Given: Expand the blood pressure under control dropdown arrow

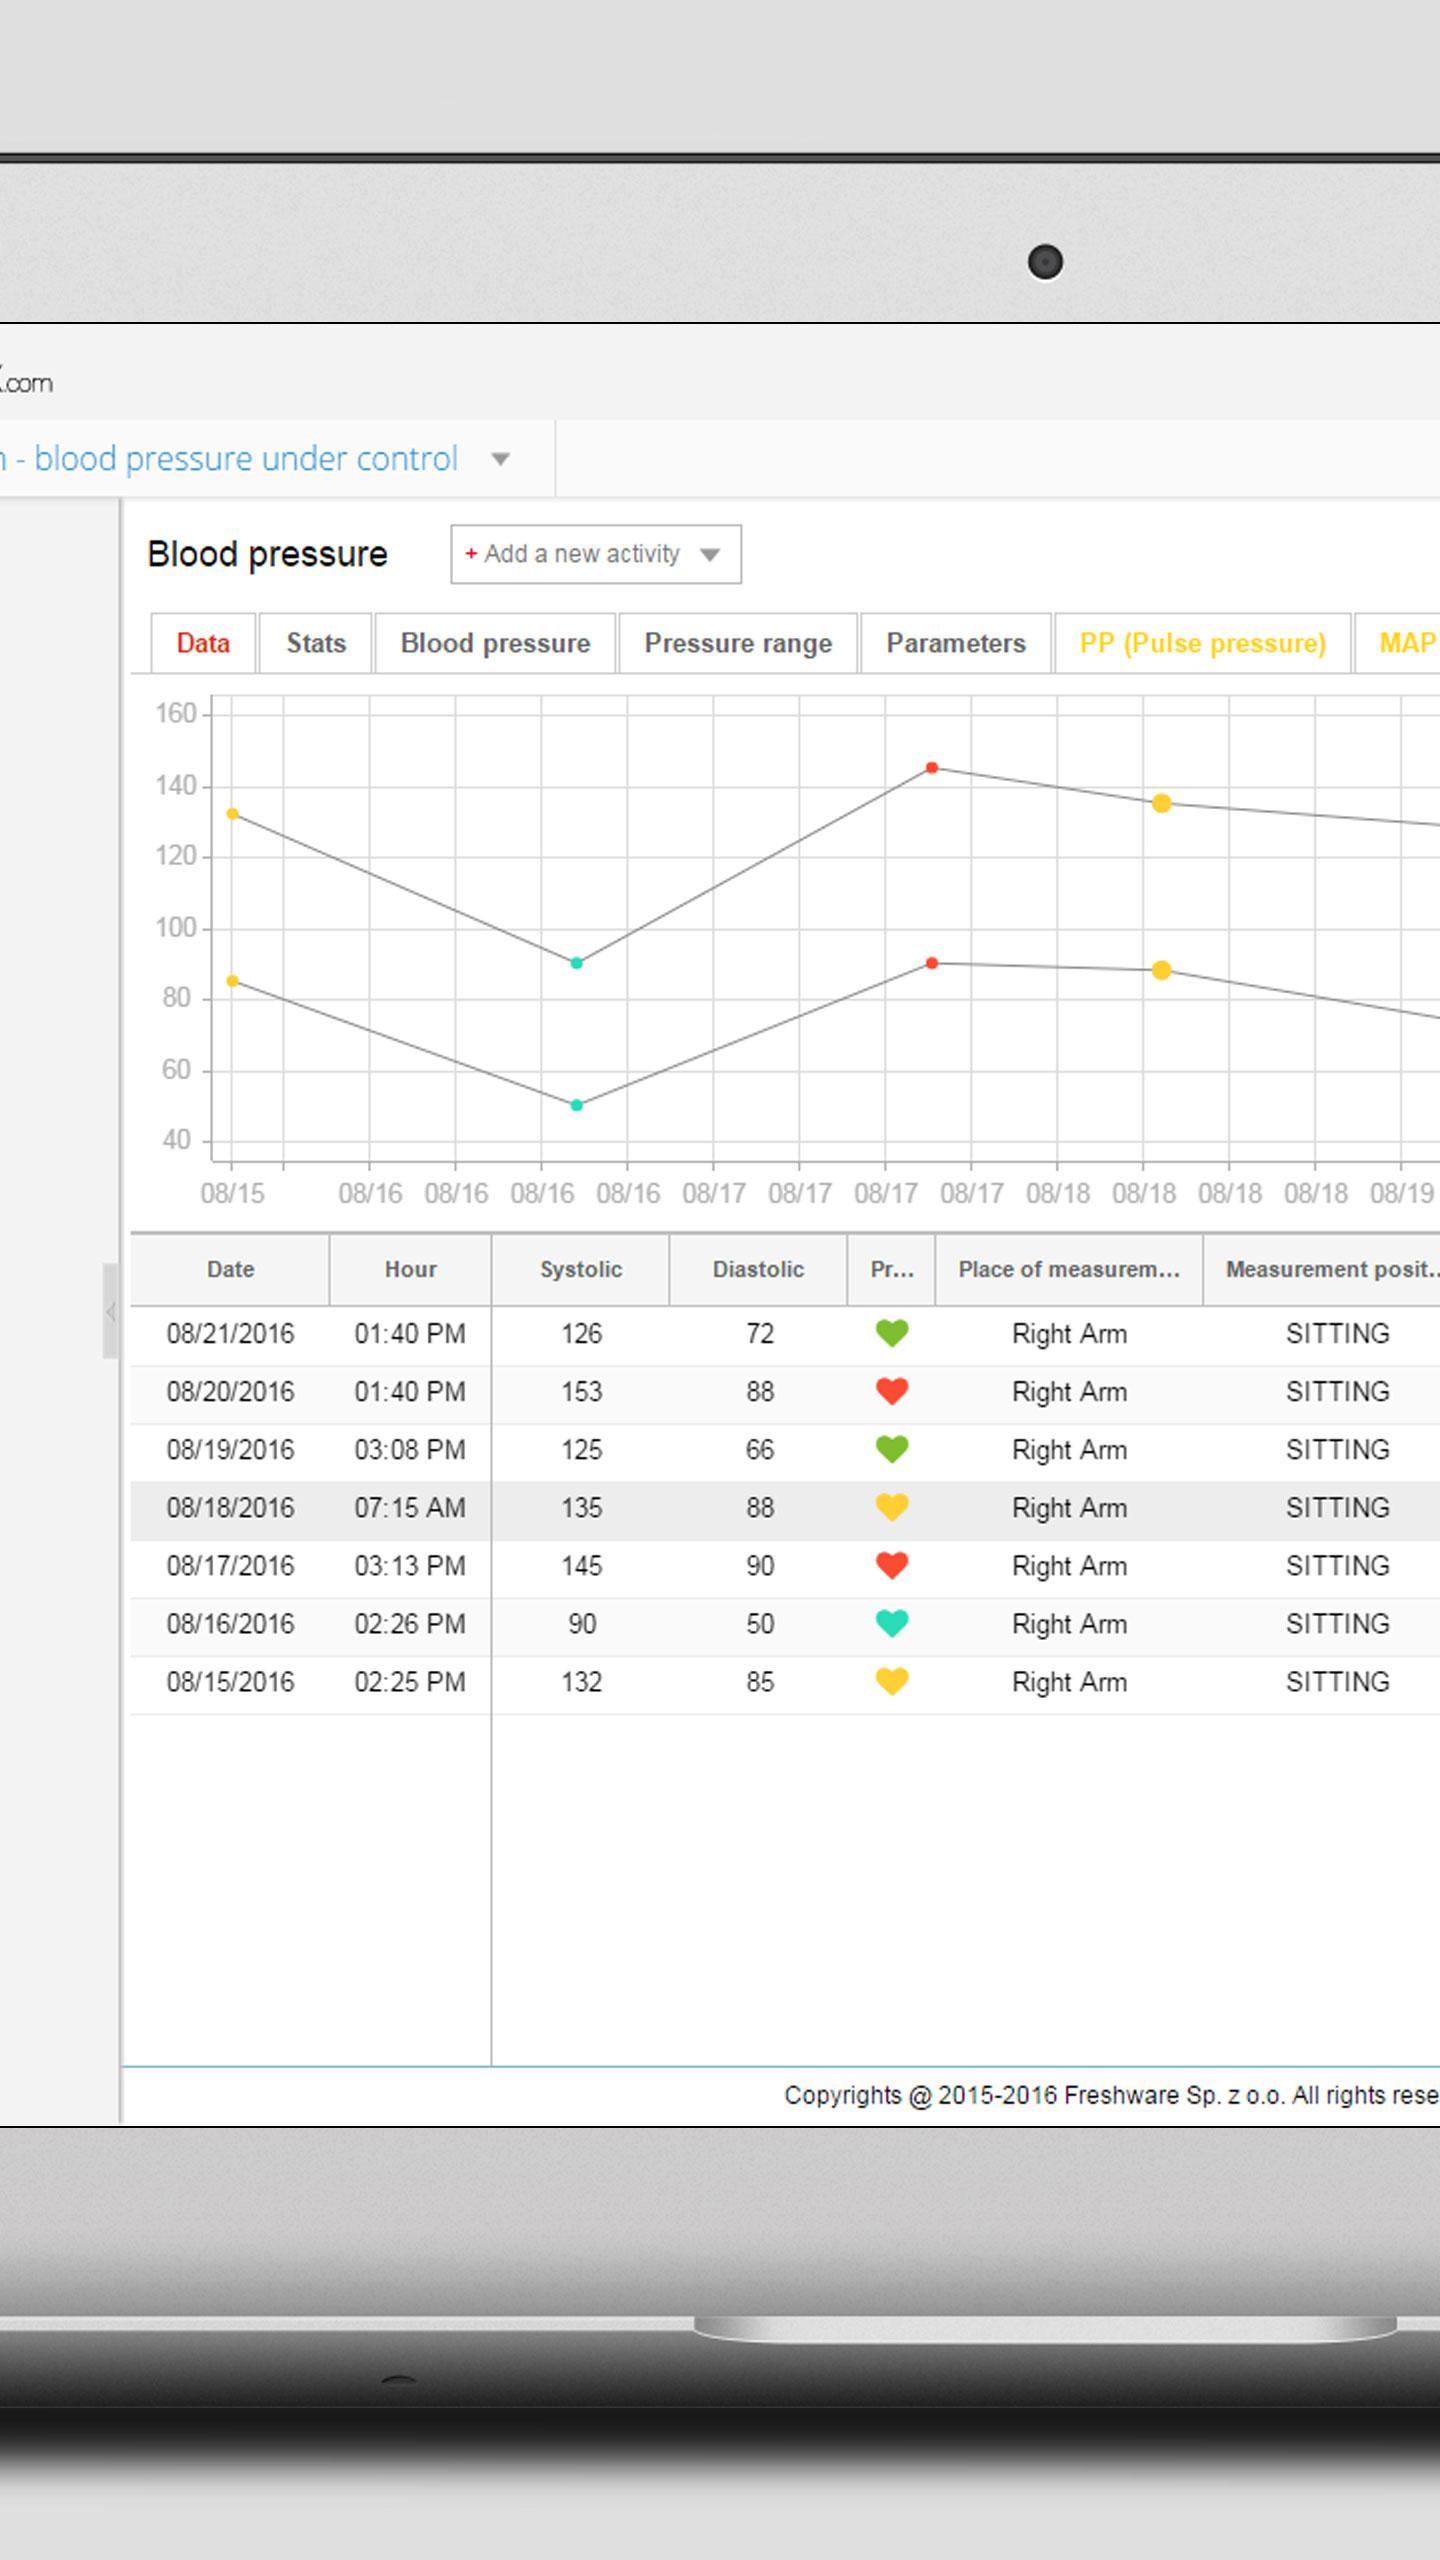Looking at the screenshot, I should tap(501, 459).
